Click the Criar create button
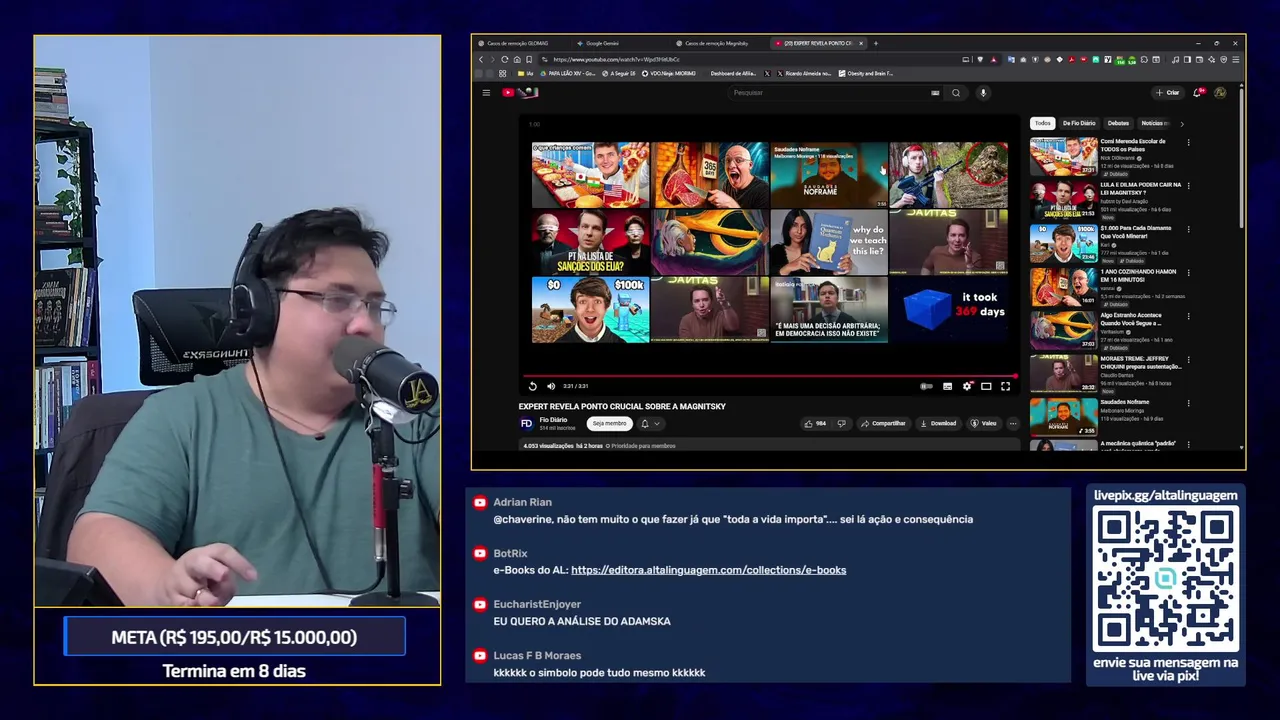 1167,93
